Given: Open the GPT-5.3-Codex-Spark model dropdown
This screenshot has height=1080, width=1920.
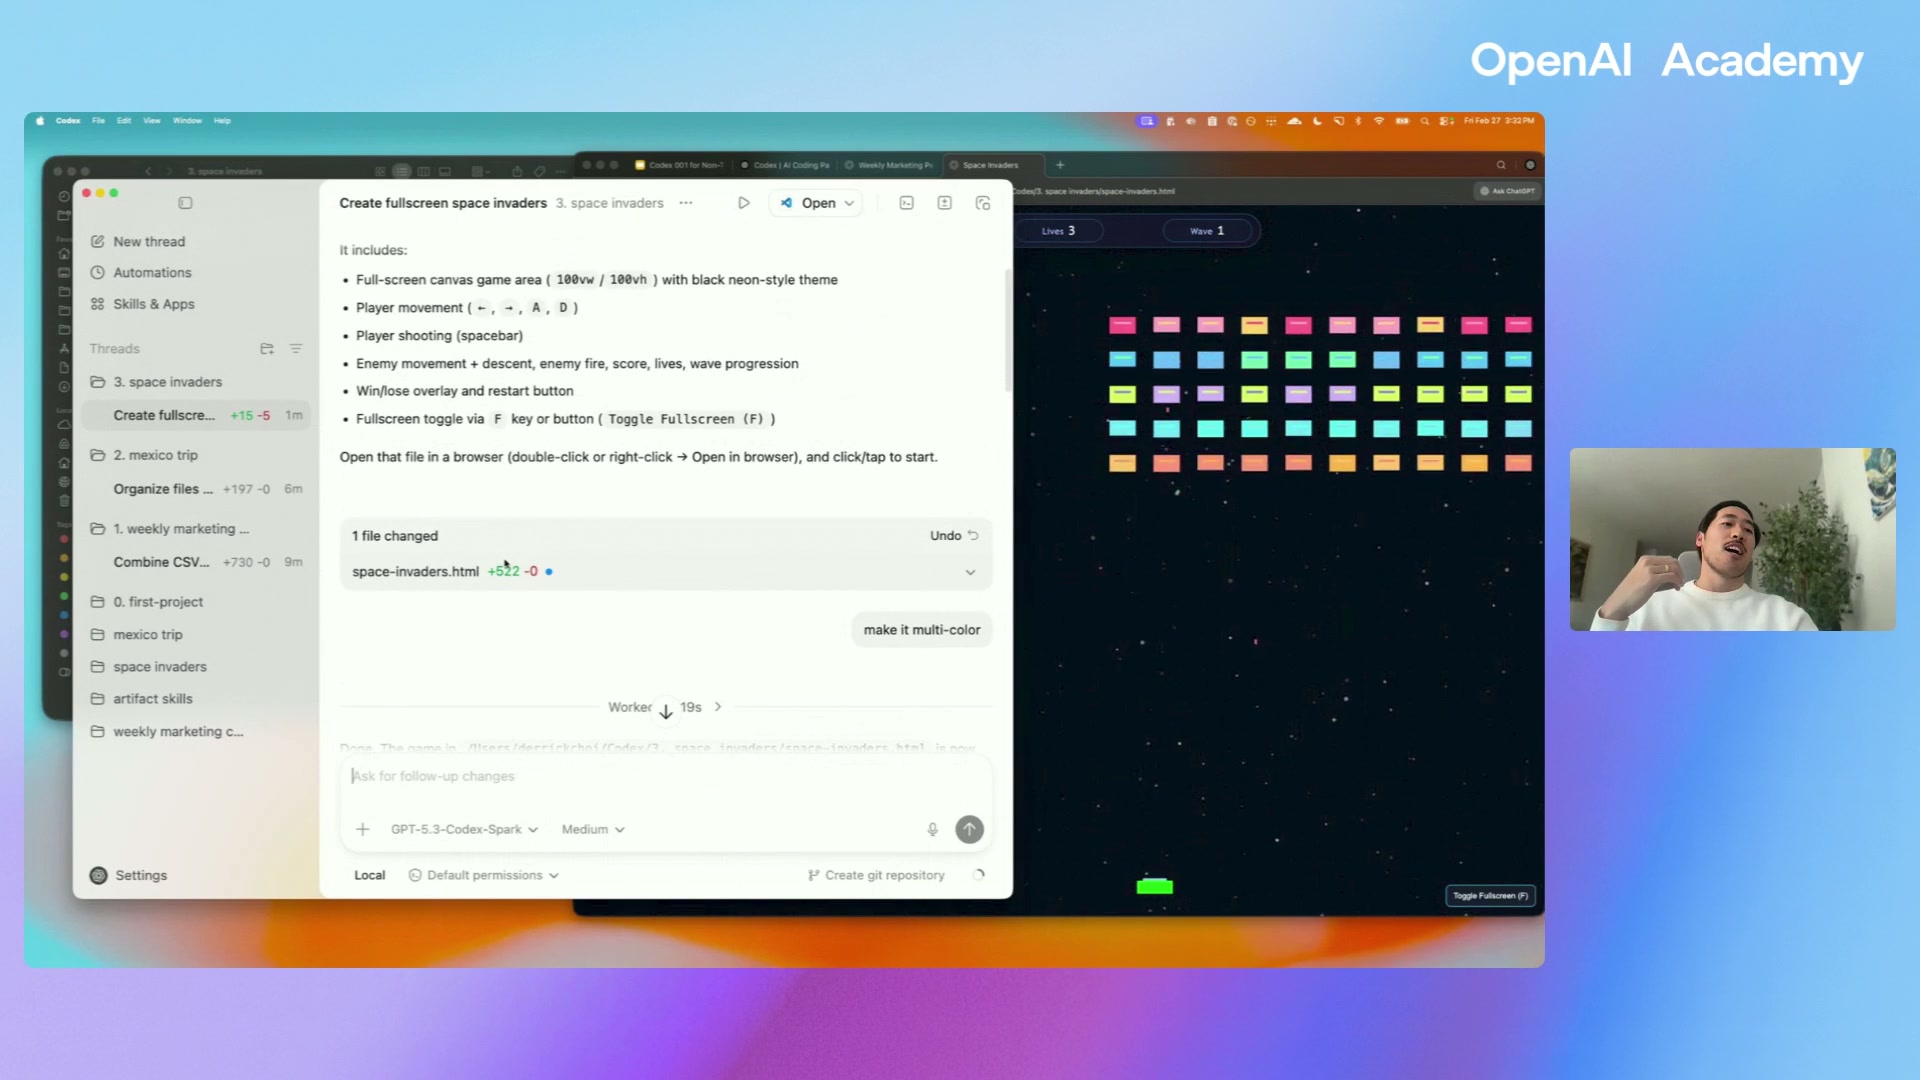Looking at the screenshot, I should click(x=462, y=829).
